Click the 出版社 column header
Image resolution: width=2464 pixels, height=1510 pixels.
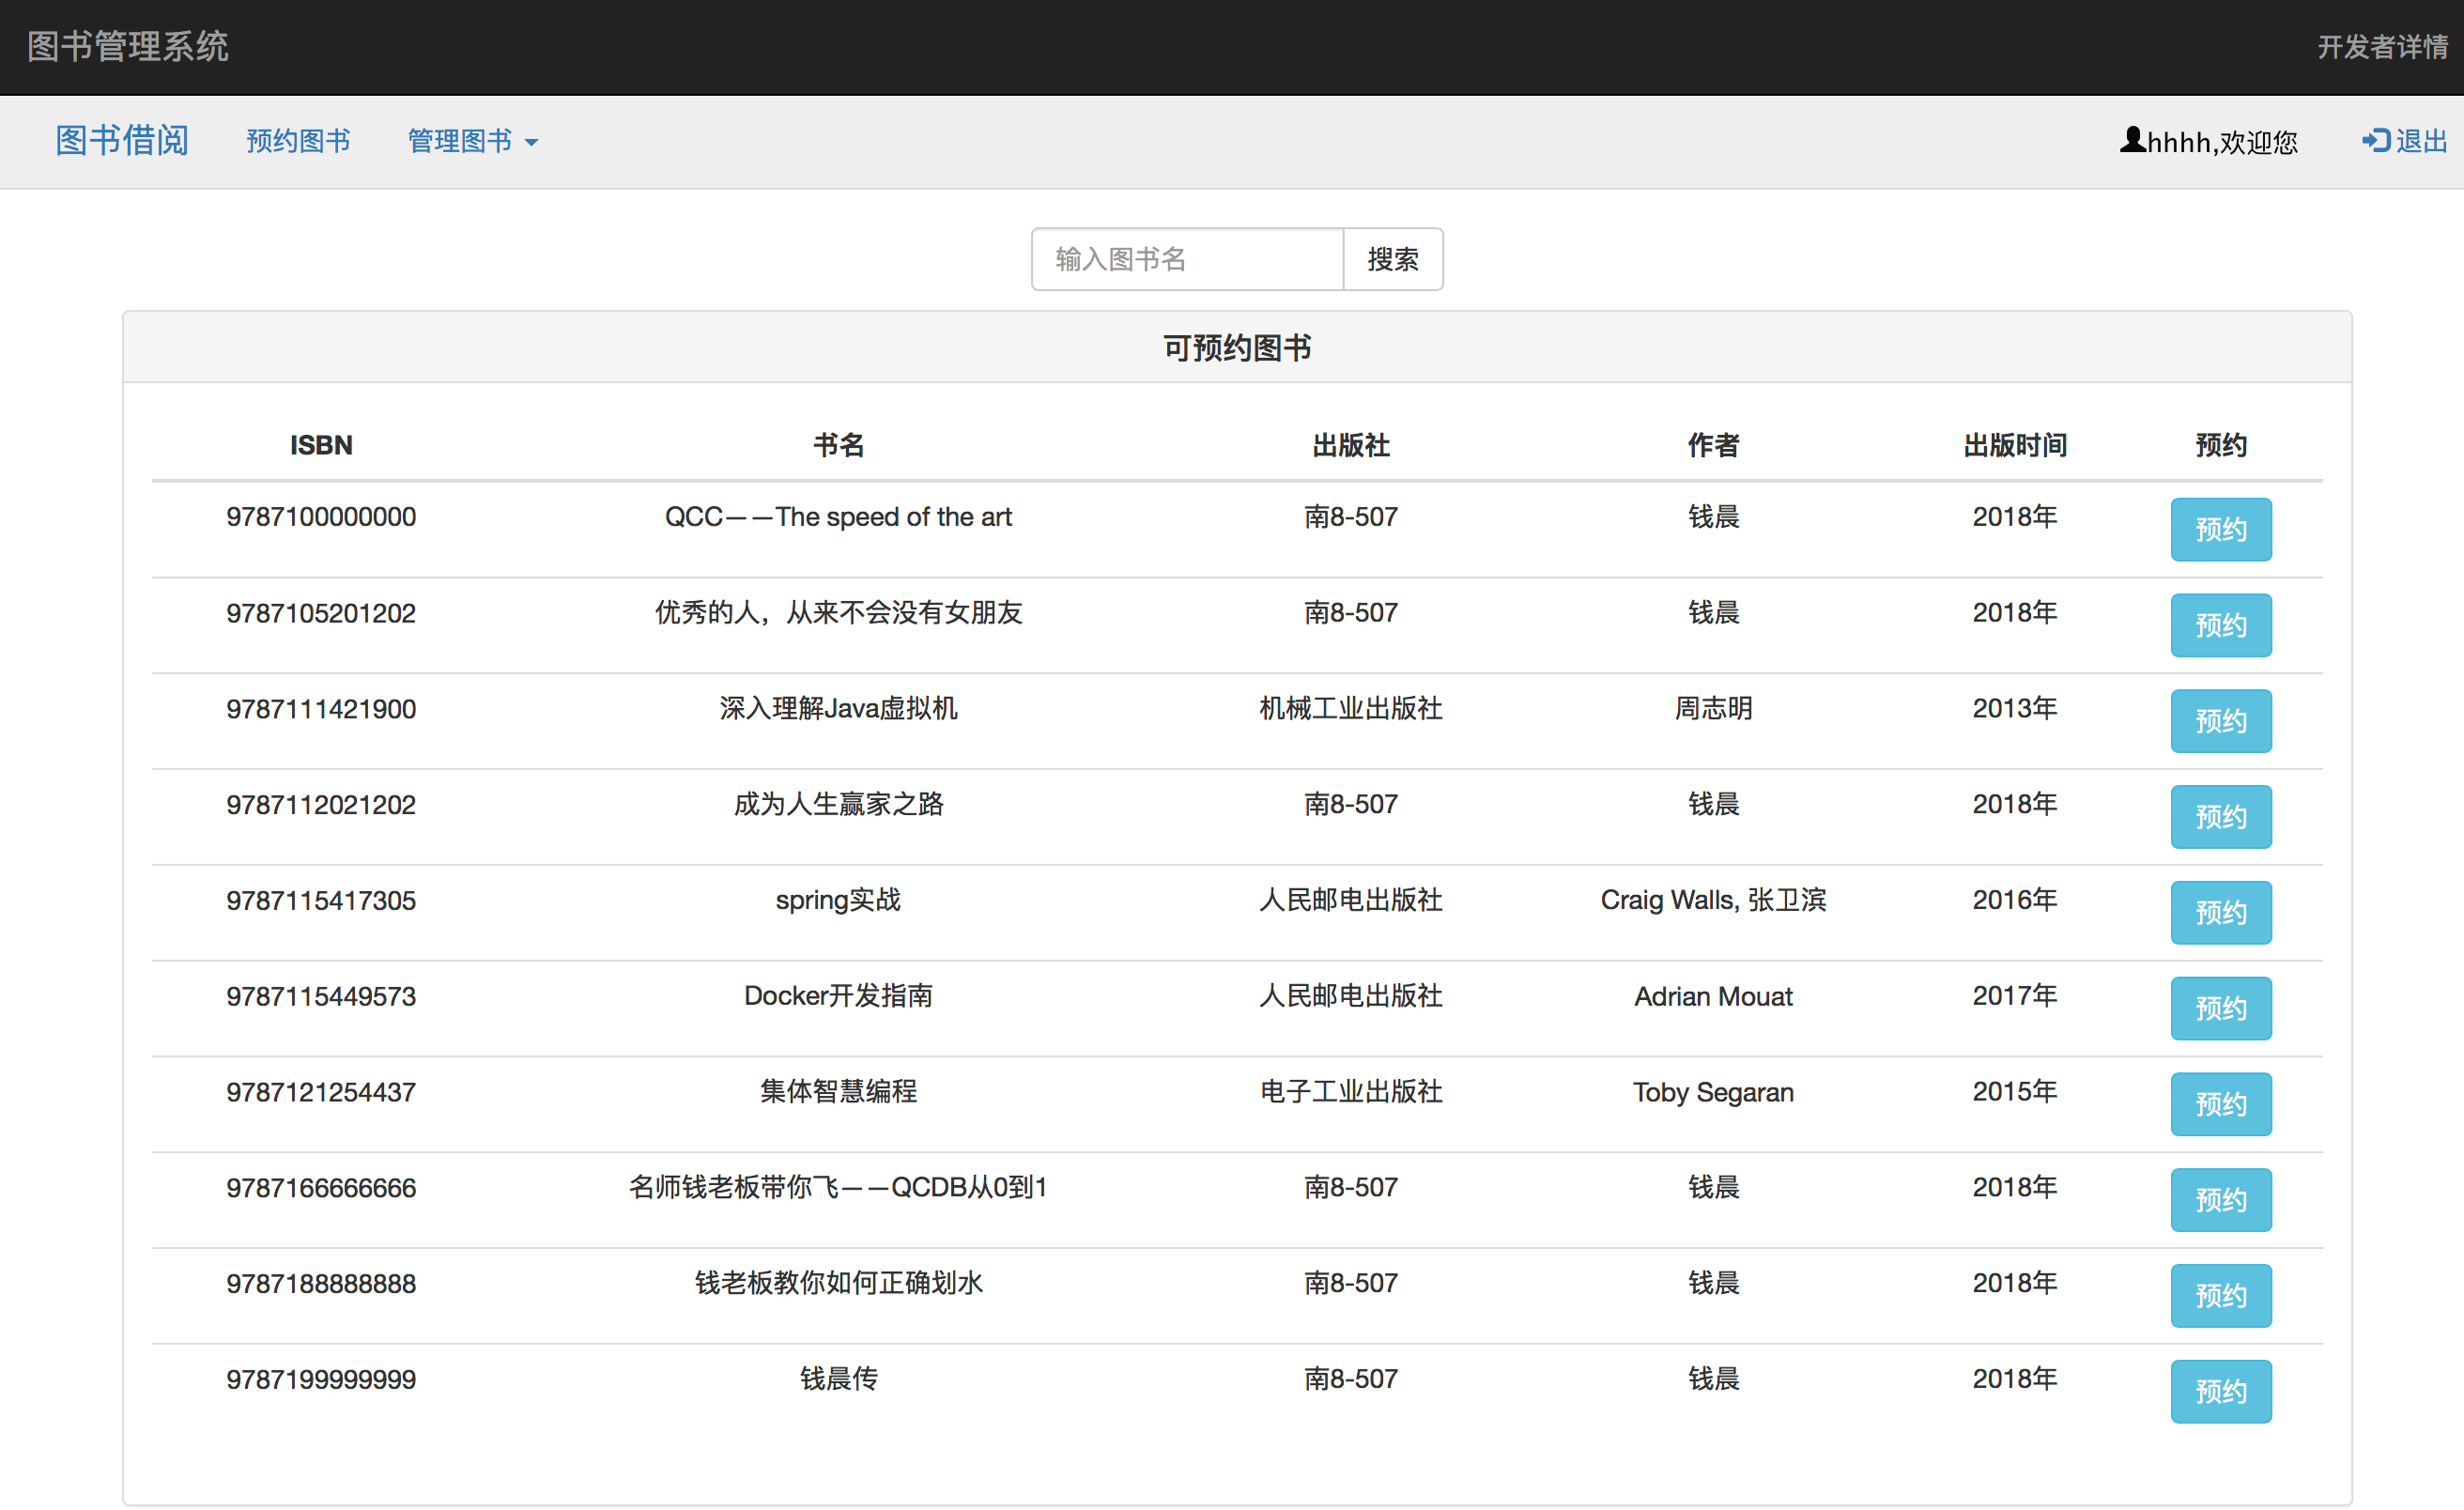(x=1350, y=445)
